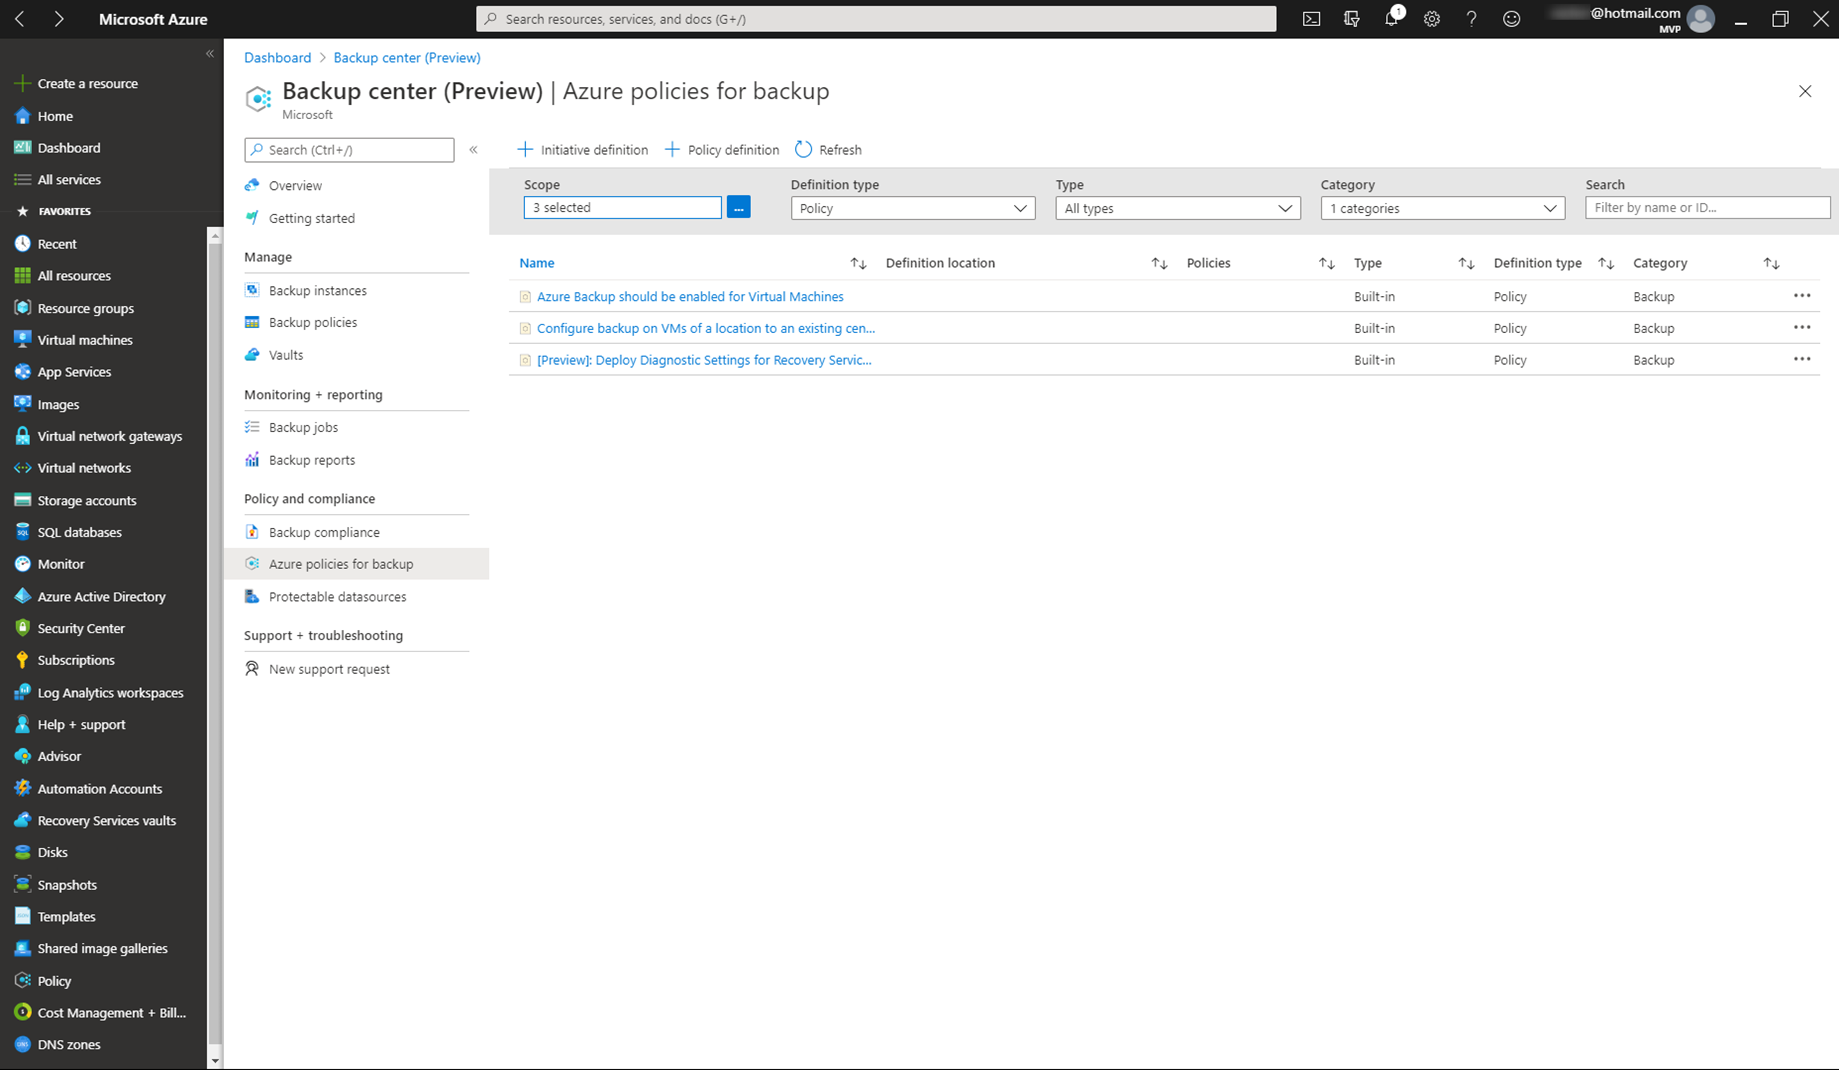The height and width of the screenshot is (1070, 1839).
Task: Click the Backup instances icon
Action: (252, 290)
